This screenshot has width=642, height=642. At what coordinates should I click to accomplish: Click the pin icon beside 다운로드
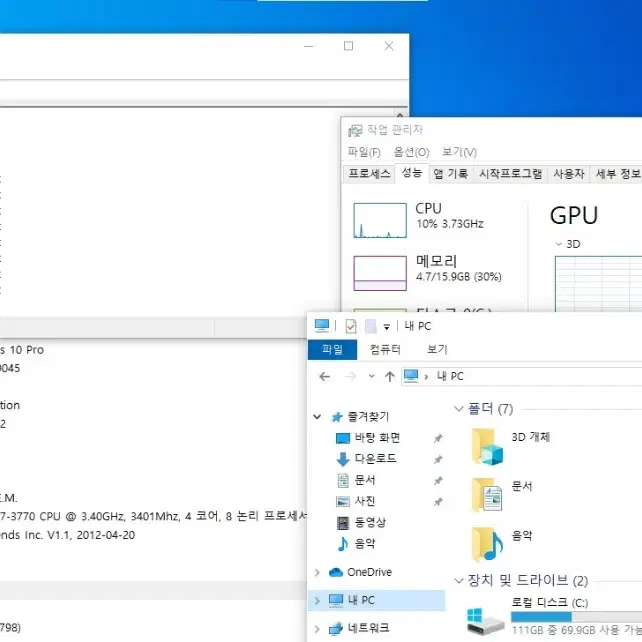pos(438,459)
